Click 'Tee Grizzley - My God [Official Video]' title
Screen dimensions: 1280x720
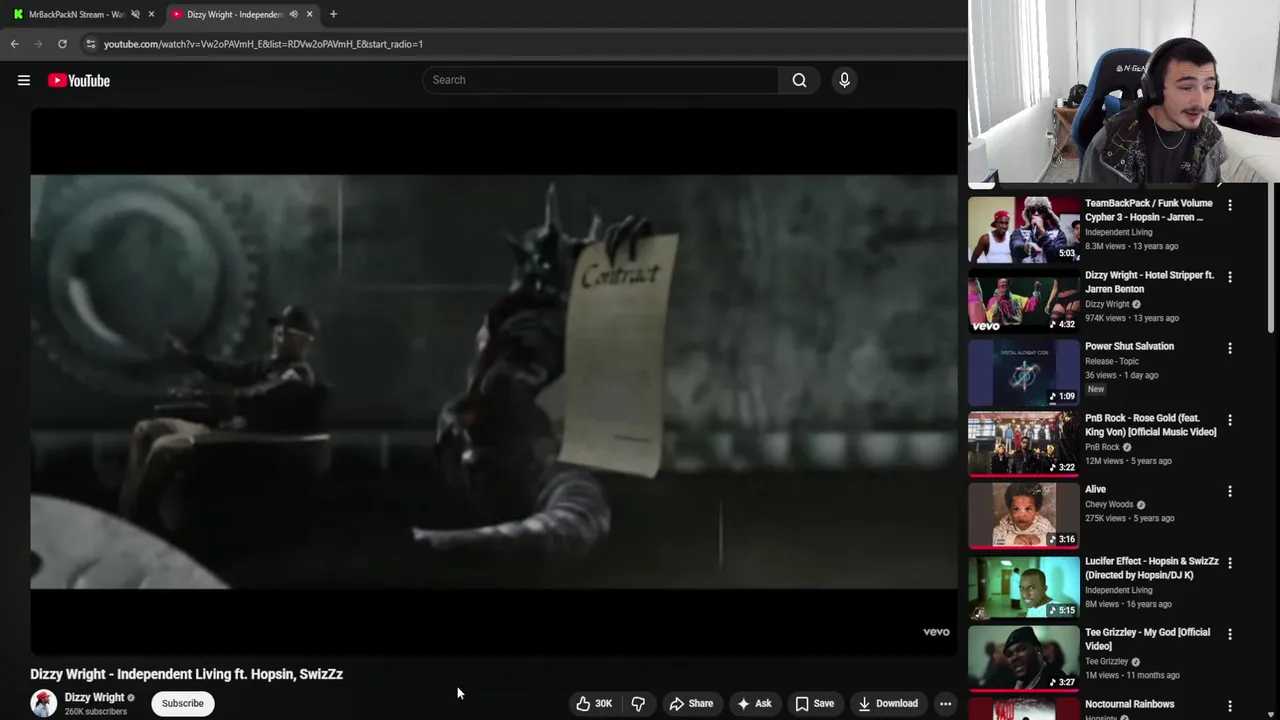click(1147, 639)
